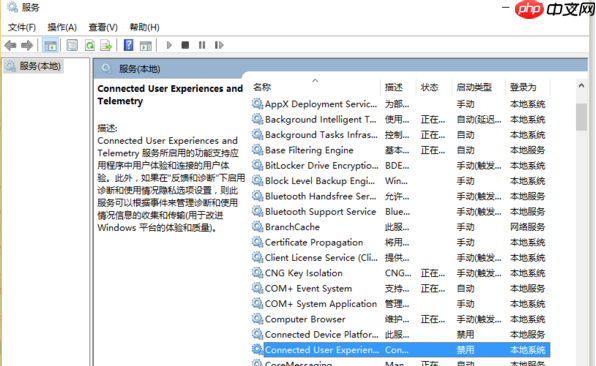The height and width of the screenshot is (366, 596).
Task: Click the gear icon of CNG Key Isolation
Action: pos(257,273)
